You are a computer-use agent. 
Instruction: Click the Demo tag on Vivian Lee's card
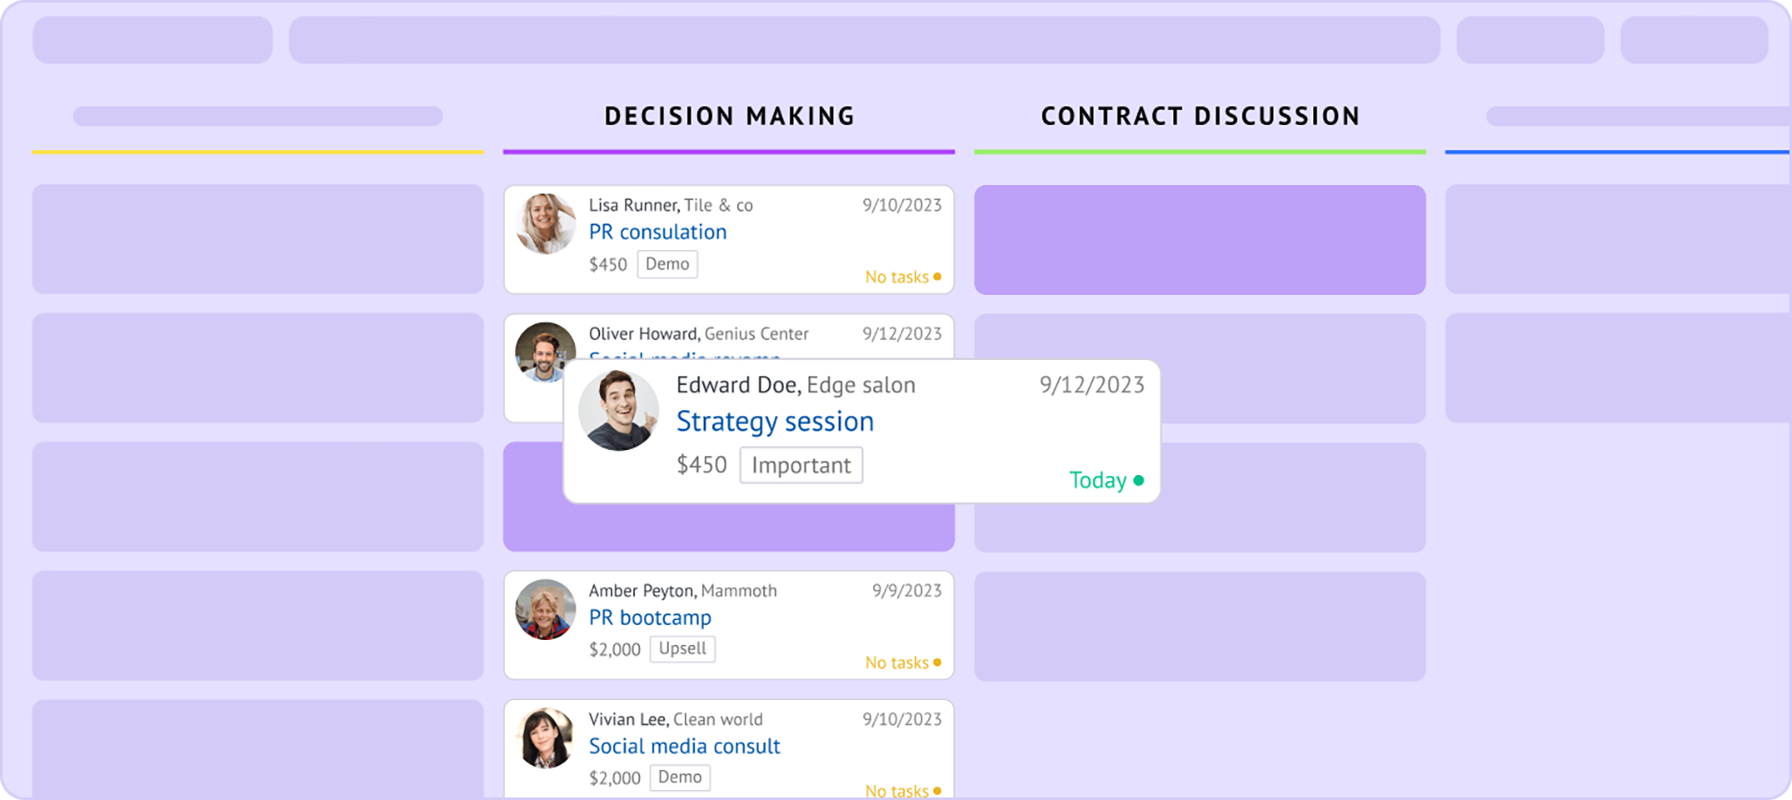click(679, 777)
